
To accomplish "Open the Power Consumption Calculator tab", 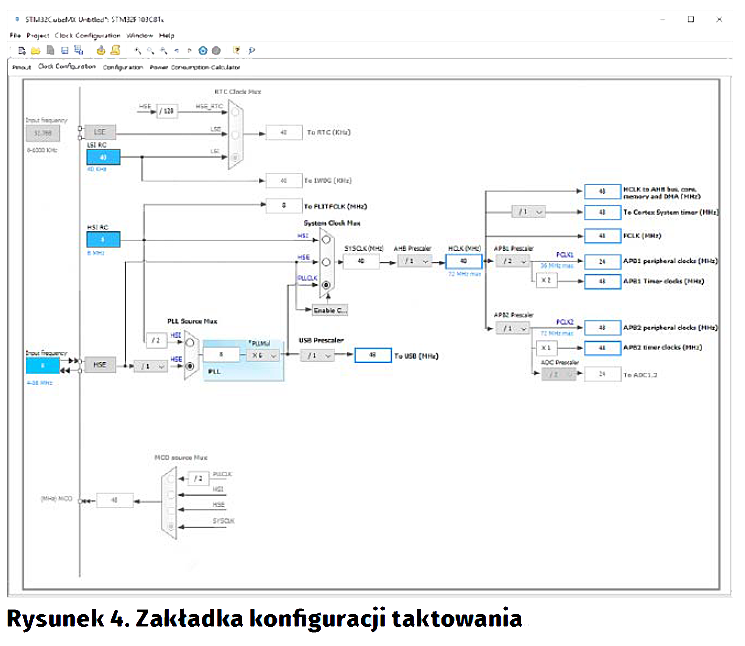I will click(195, 67).
